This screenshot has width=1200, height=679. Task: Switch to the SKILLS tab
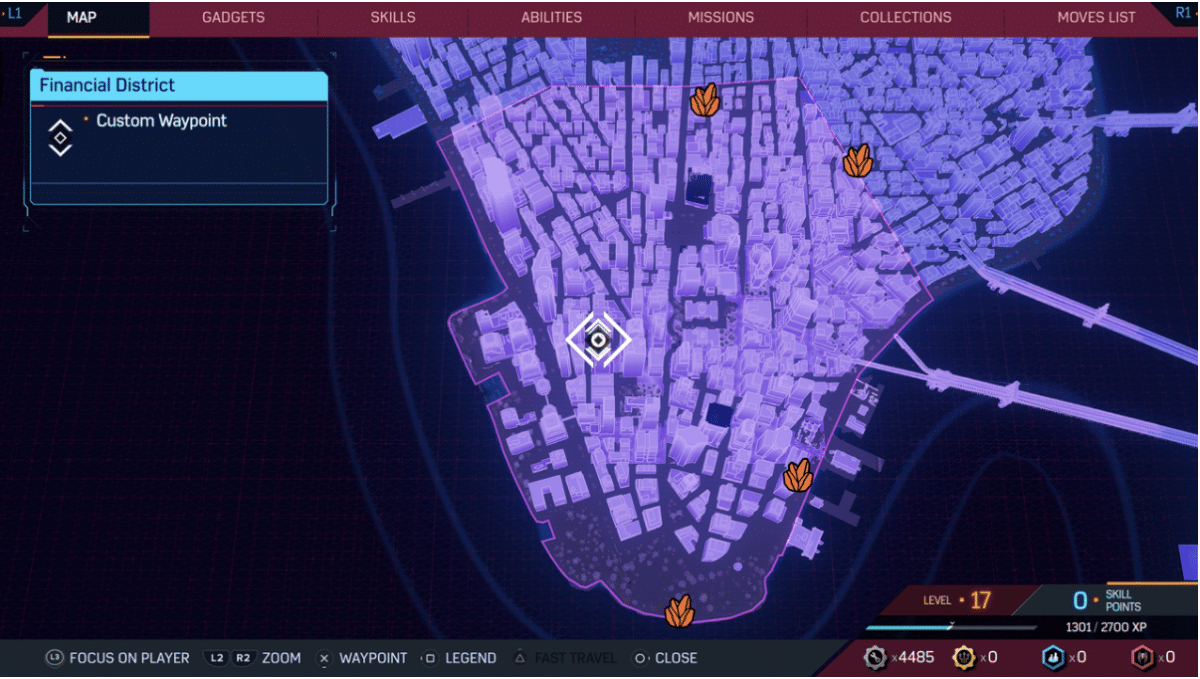tap(393, 17)
